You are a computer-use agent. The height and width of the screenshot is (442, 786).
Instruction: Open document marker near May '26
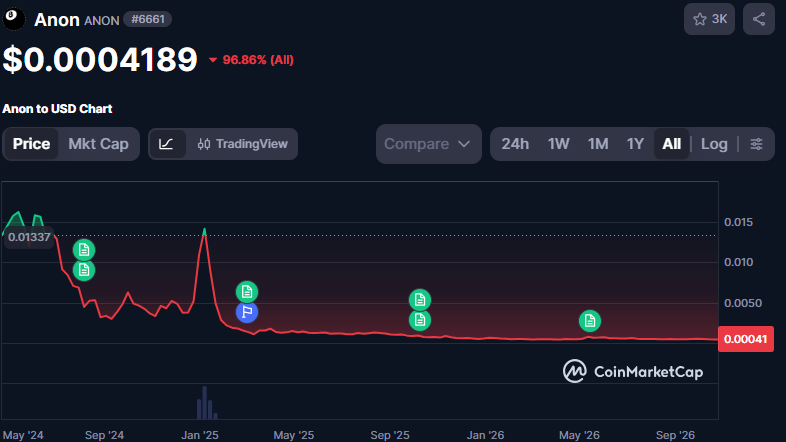[x=590, y=321]
